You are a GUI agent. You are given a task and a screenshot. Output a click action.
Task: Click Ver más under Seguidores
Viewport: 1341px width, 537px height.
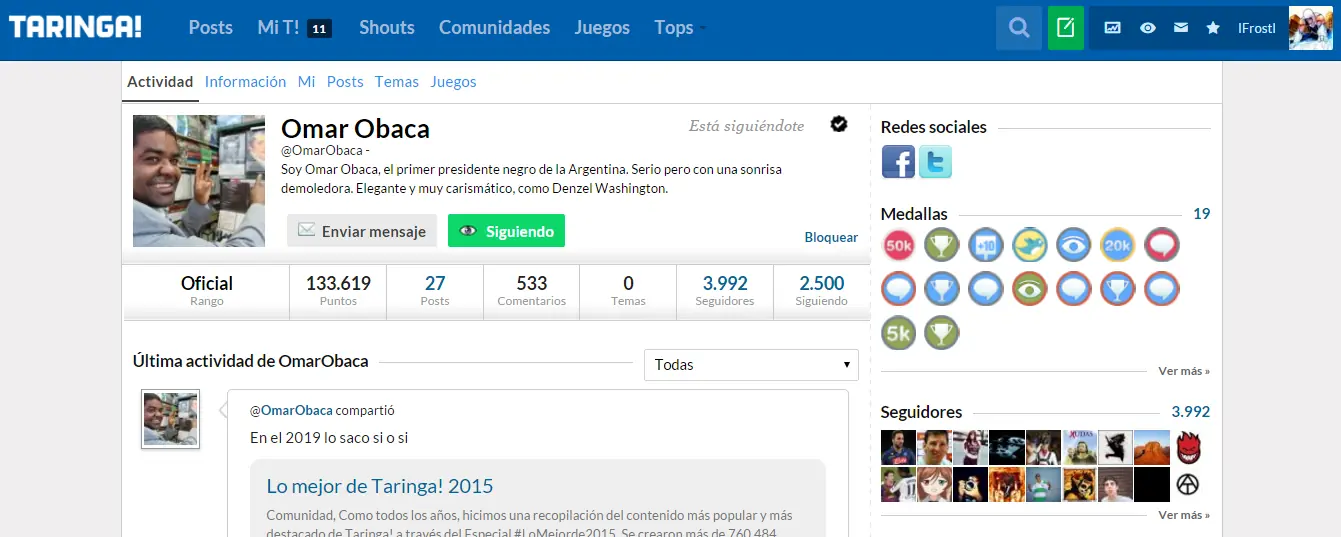click(1184, 515)
